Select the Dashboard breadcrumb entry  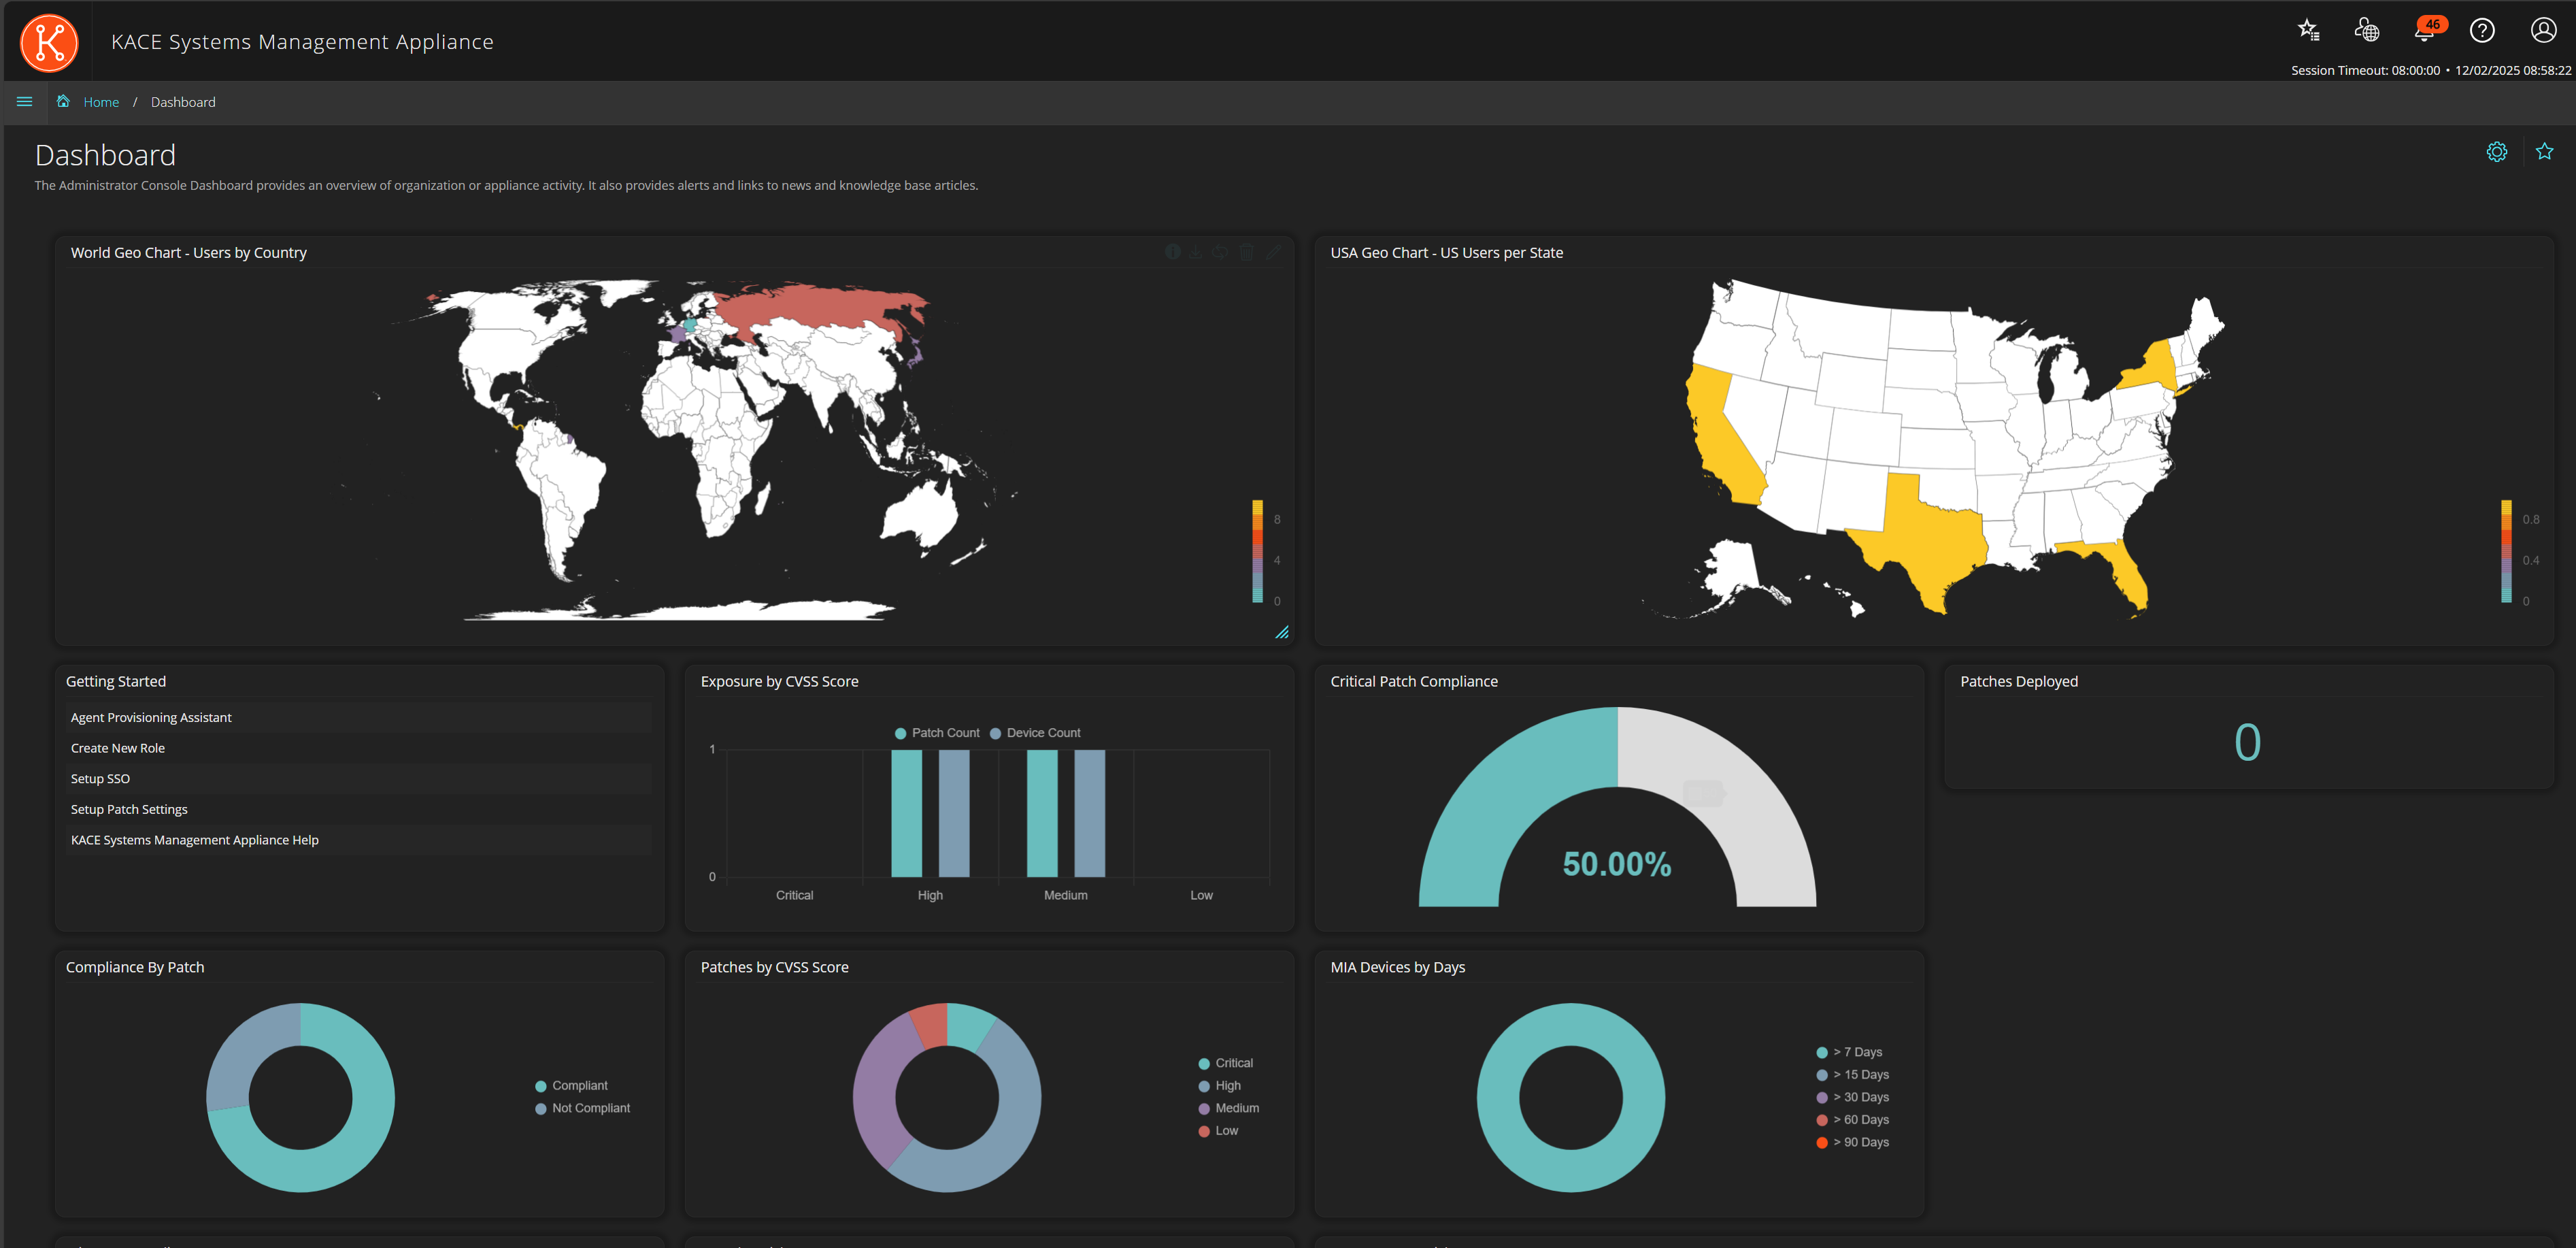click(183, 101)
